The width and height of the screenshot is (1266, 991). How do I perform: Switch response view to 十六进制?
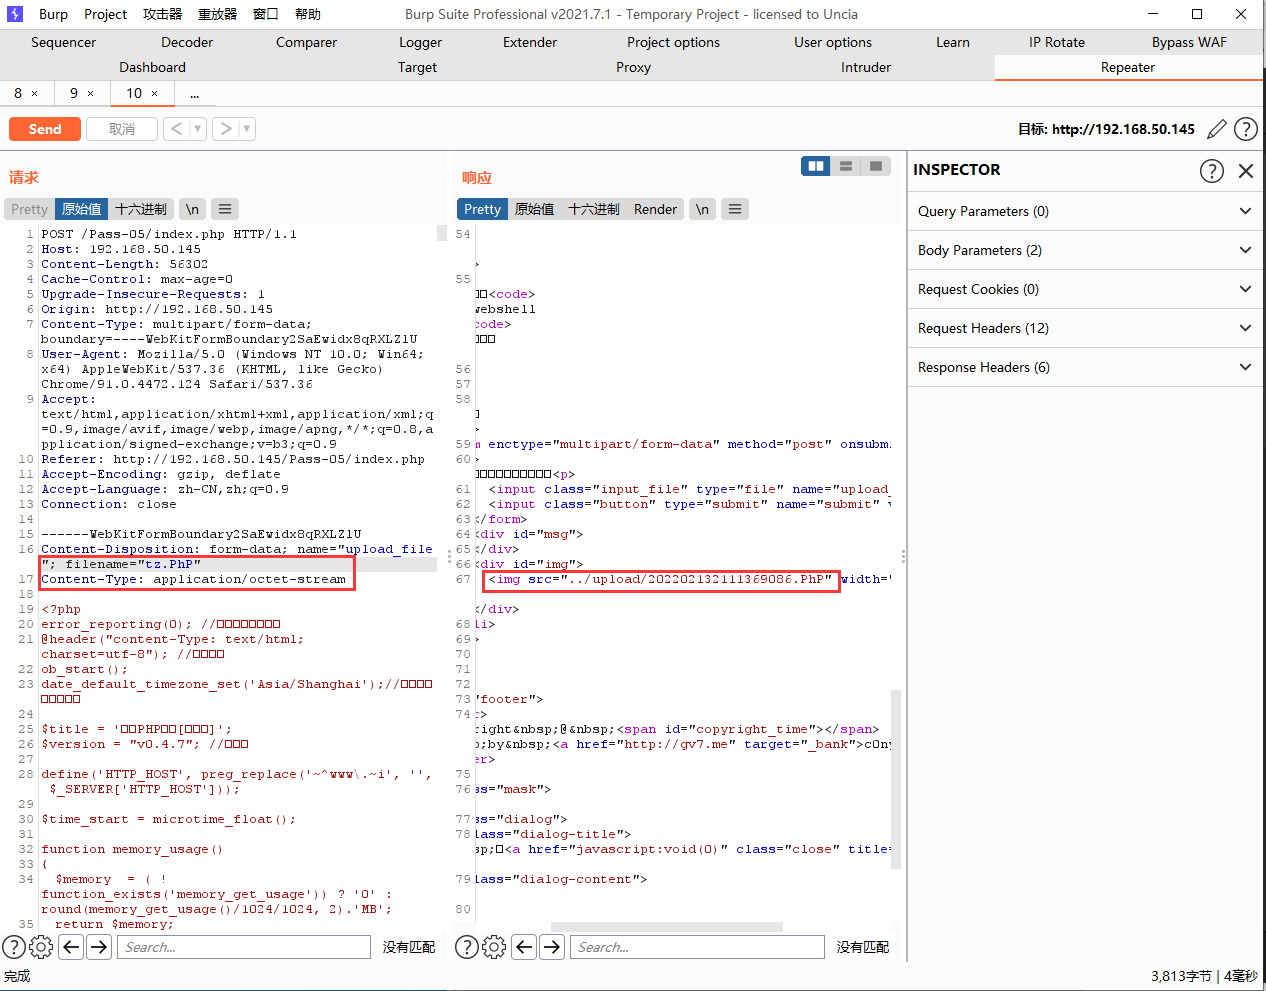pyautogui.click(x=594, y=209)
